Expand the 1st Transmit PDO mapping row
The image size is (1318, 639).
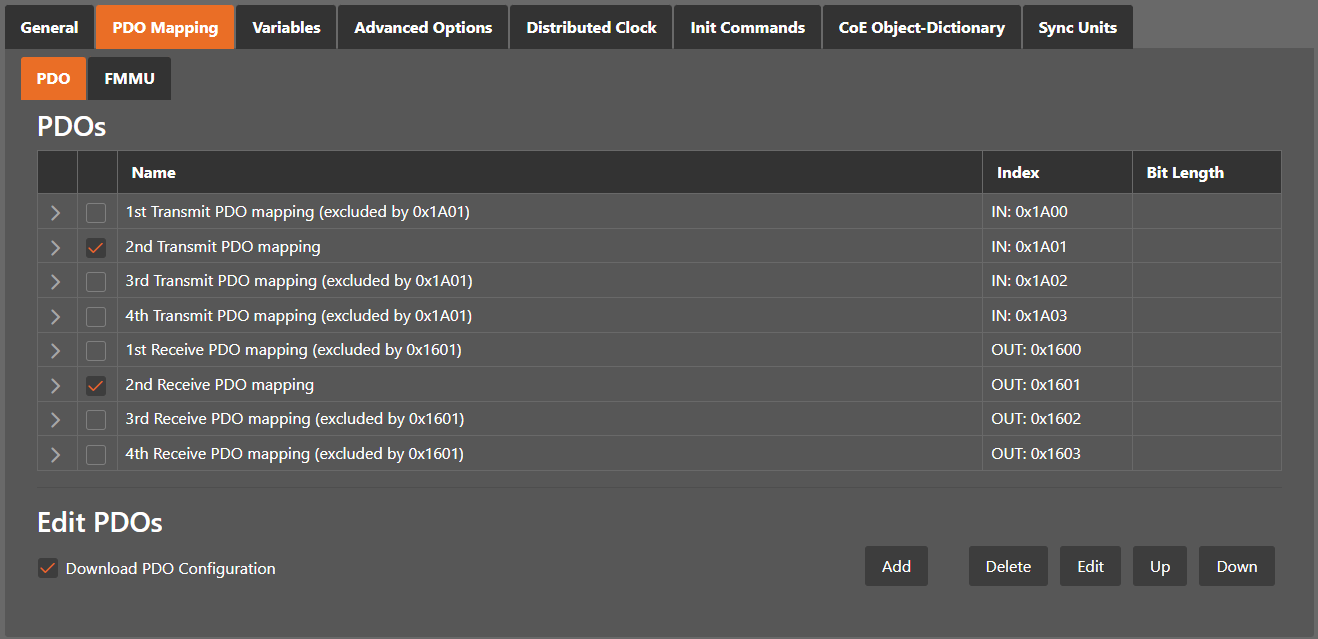point(56,212)
